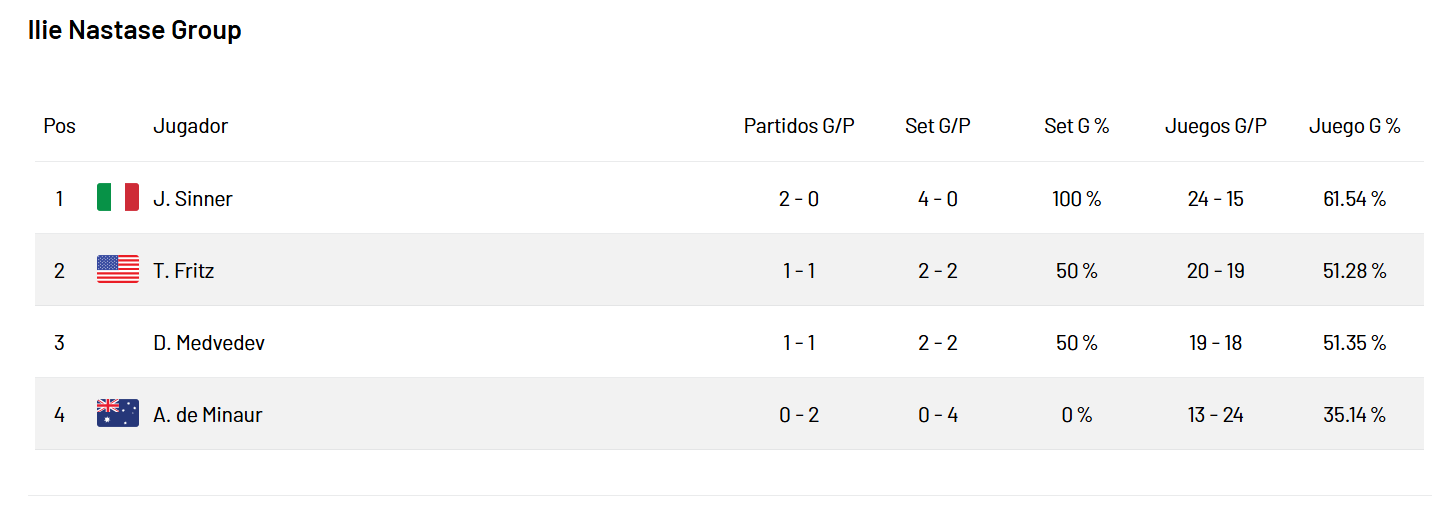Click the United States flag icon beside T. Fritz
This screenshot has width=1448, height=511.
coord(118,270)
